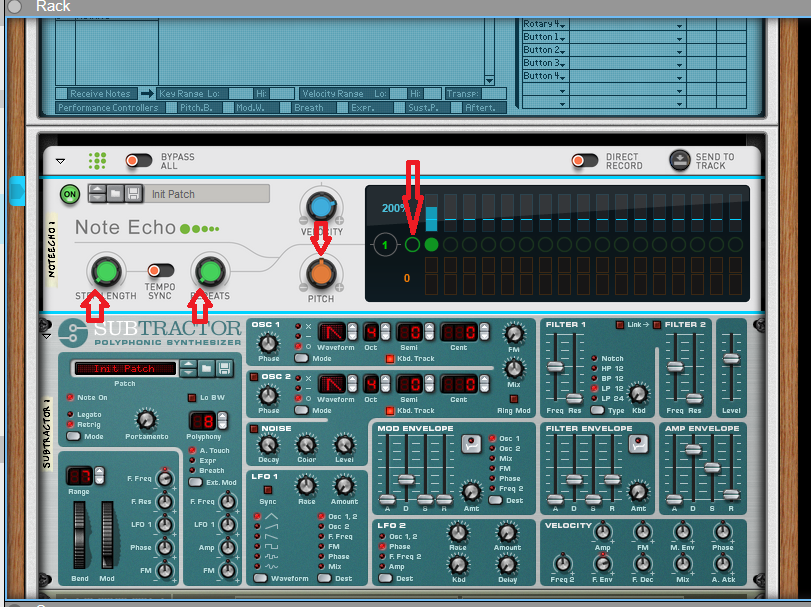Click the Filter 1 Freq slider
This screenshot has height=607, width=811.
click(x=555, y=367)
